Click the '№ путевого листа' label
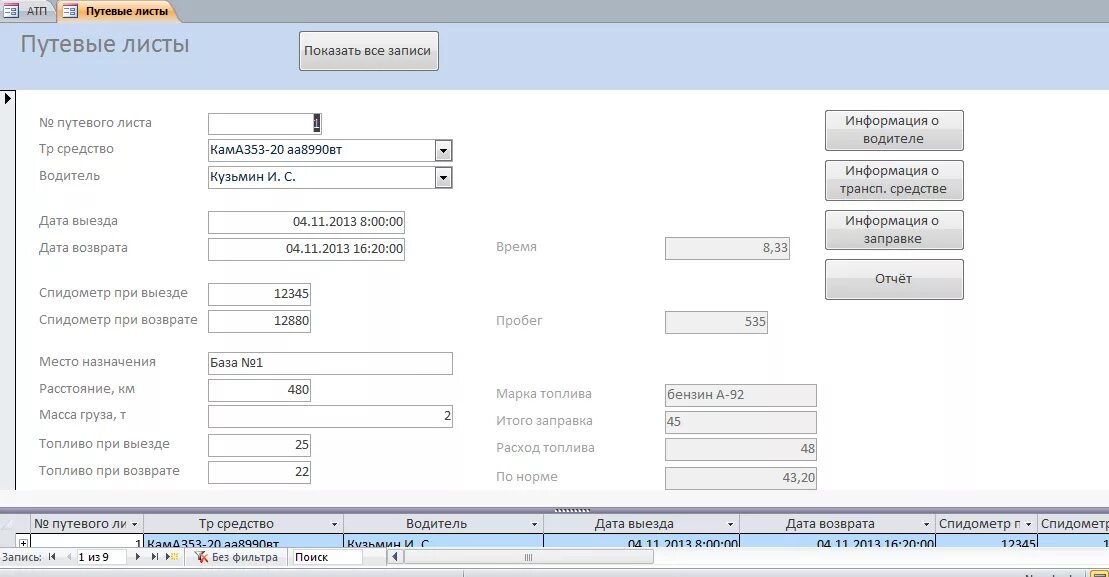This screenshot has height=577, width=1109. pyautogui.click(x=95, y=123)
